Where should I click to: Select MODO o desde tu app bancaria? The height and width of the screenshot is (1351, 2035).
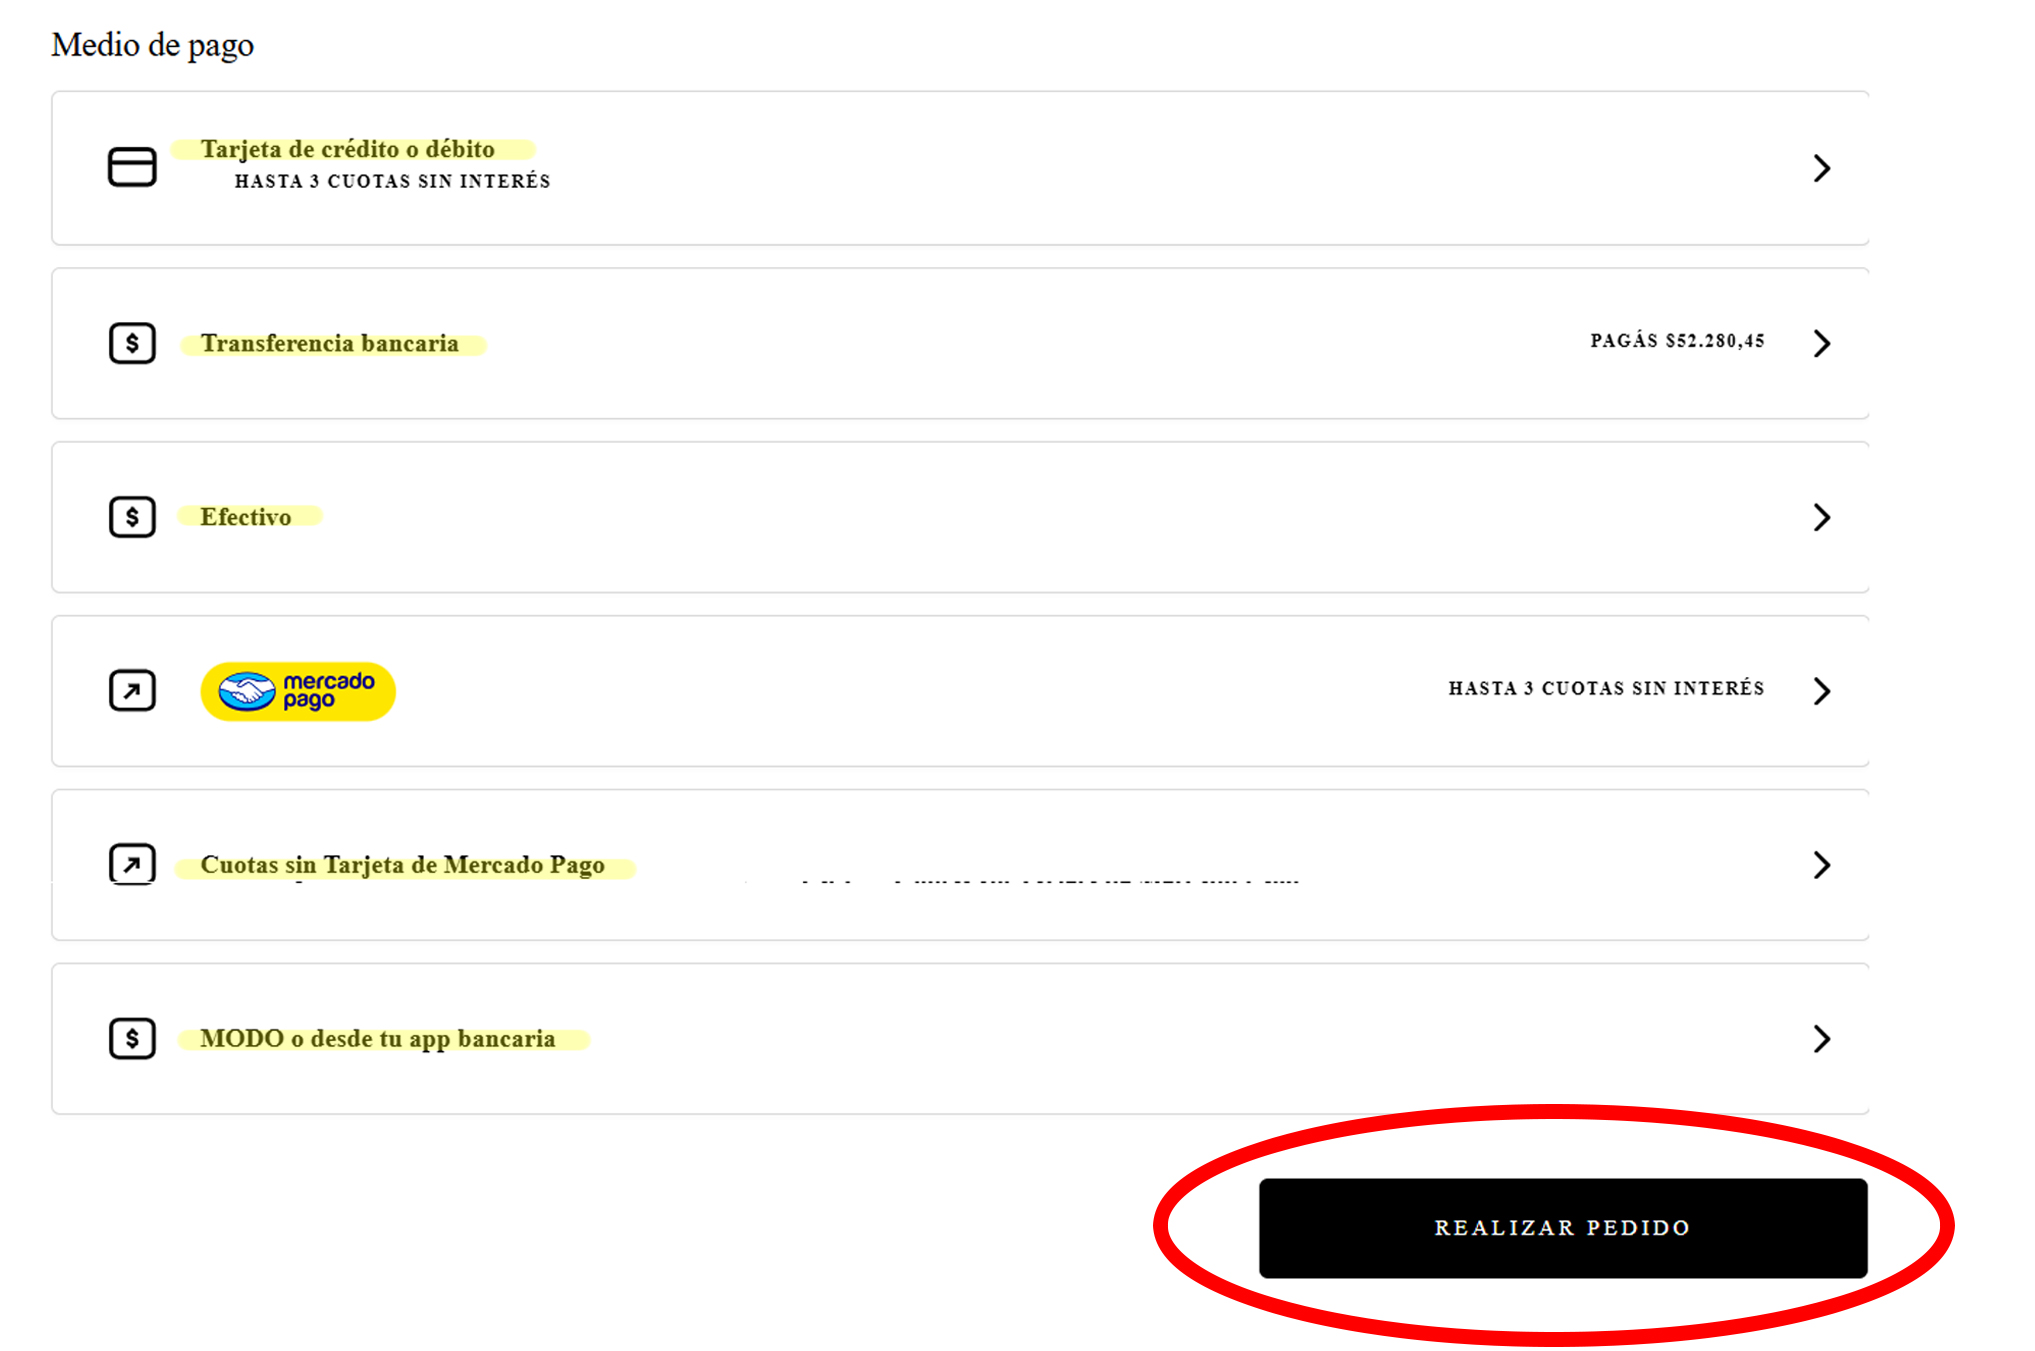[x=377, y=1039]
